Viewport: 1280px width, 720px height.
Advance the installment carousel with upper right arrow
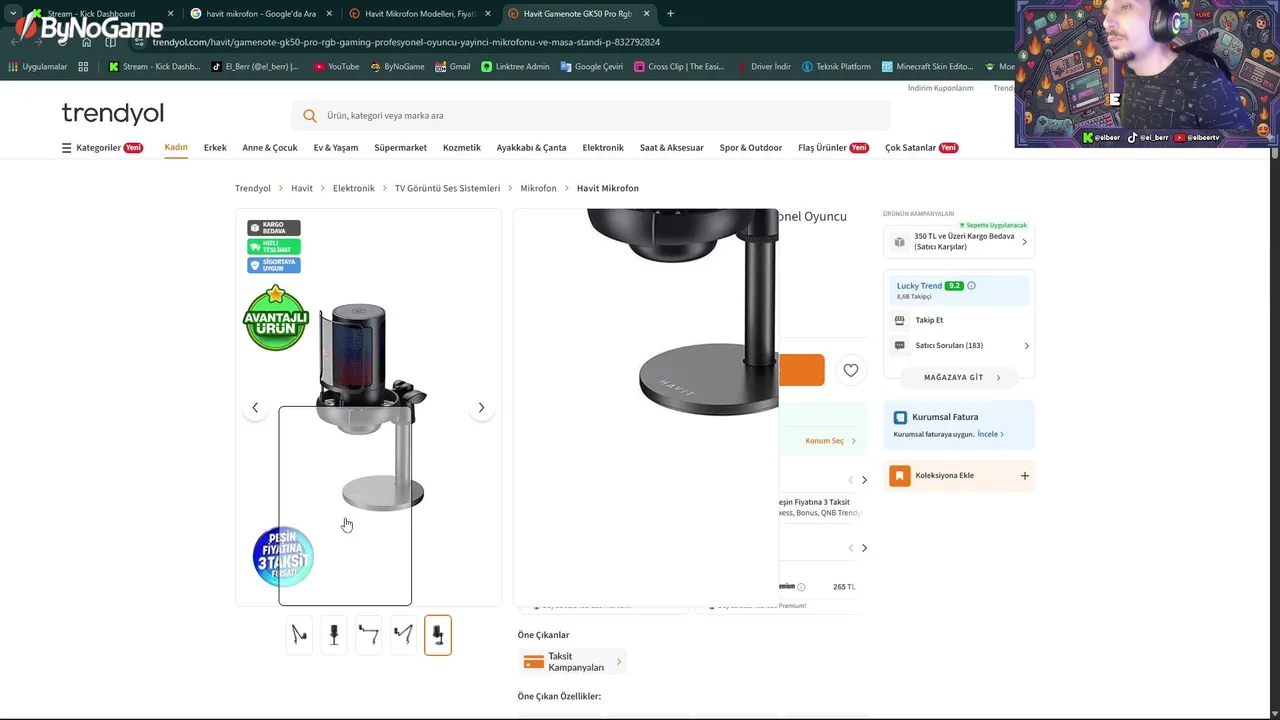[x=864, y=480]
